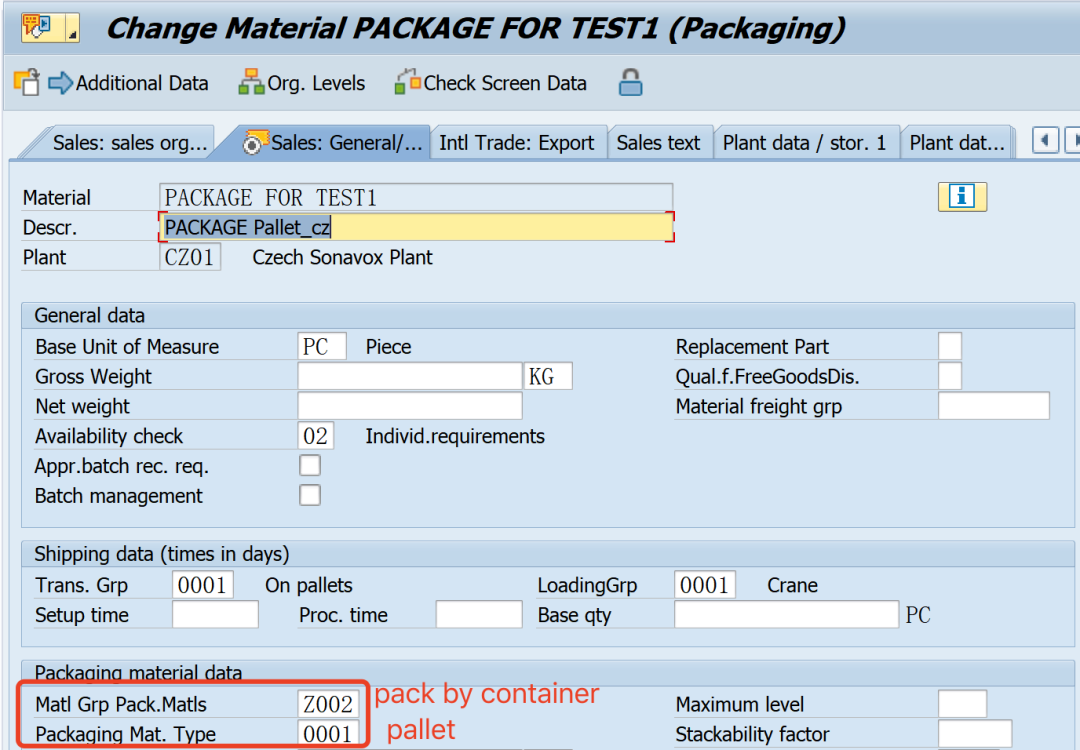Click the Packaging Mat. Type field 0001
Viewport: 1080px width, 750px height.
tap(329, 733)
